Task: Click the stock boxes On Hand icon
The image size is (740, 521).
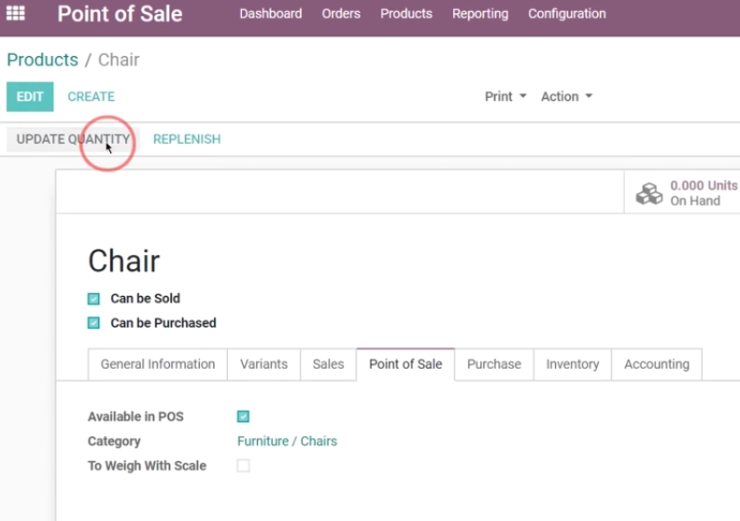Action: 649,193
